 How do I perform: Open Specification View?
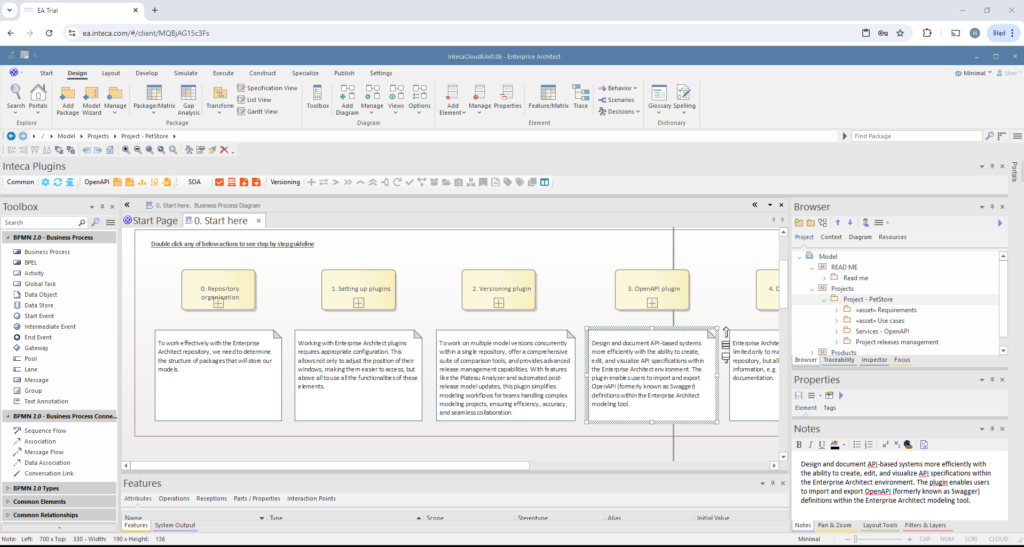(267, 88)
